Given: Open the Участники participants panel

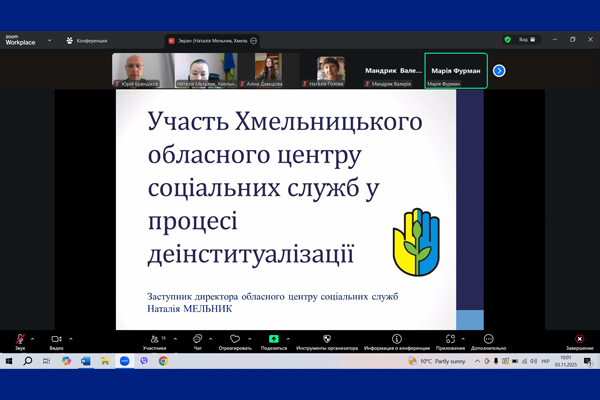Looking at the screenshot, I should tap(154, 340).
